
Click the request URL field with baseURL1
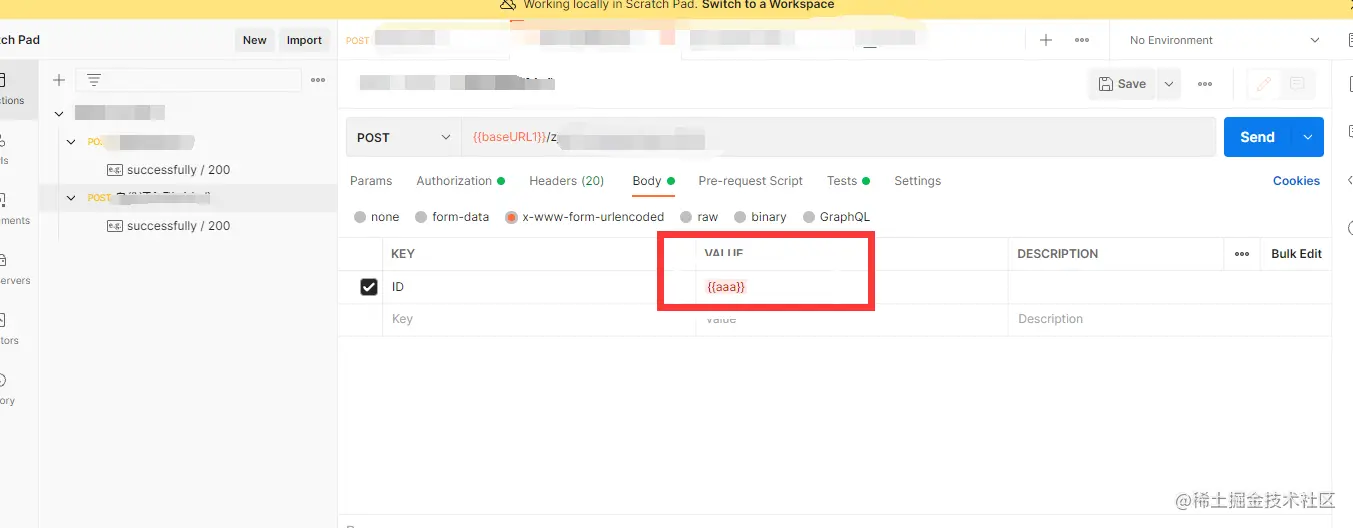tap(838, 137)
